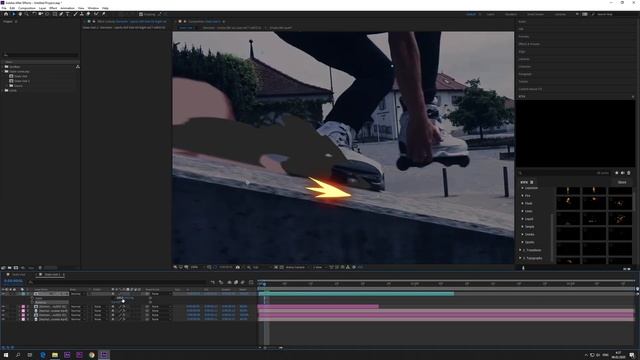Screen dimensions: 640x360
Task: Select the Rotation tool
Action: tap(34, 14)
